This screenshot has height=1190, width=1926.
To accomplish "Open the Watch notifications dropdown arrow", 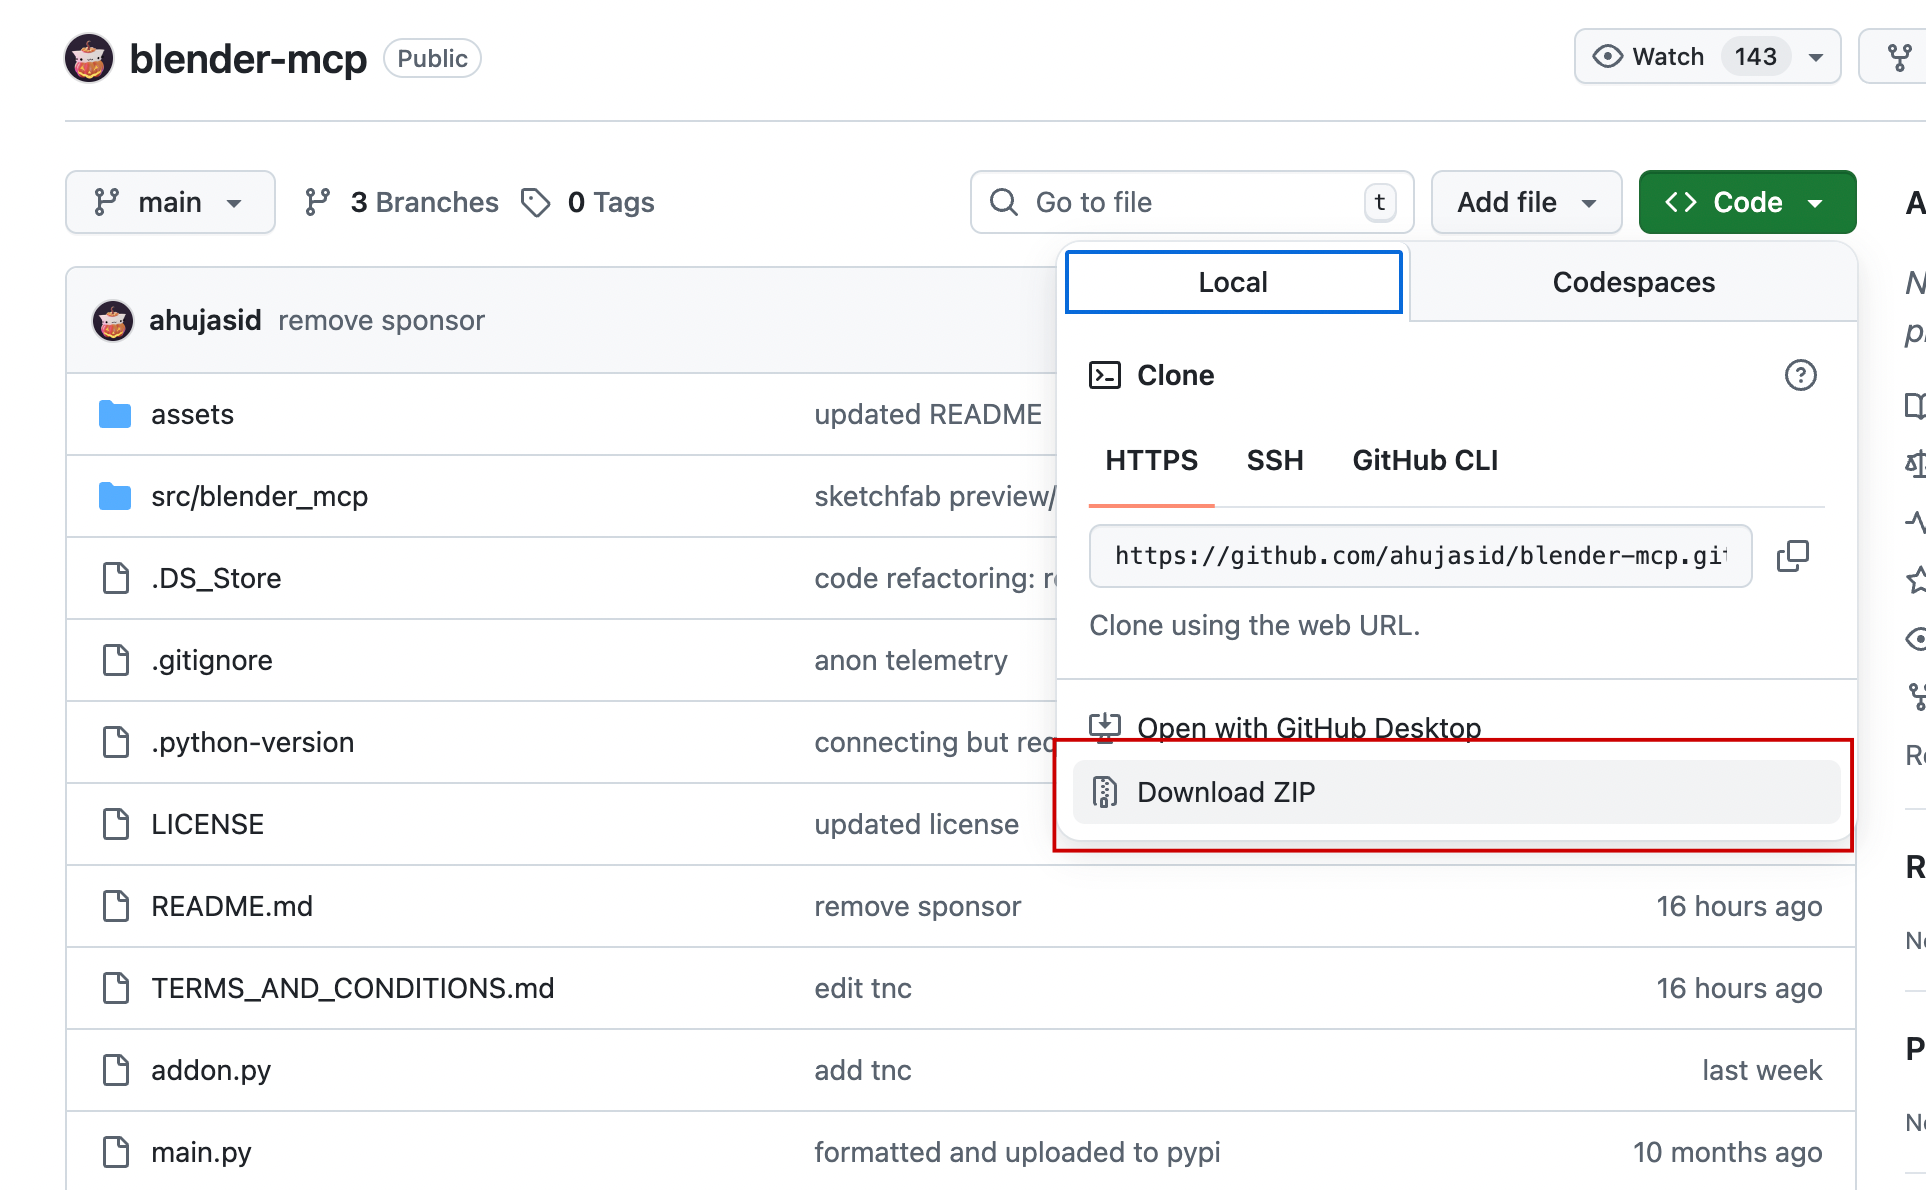I will pos(1816,57).
